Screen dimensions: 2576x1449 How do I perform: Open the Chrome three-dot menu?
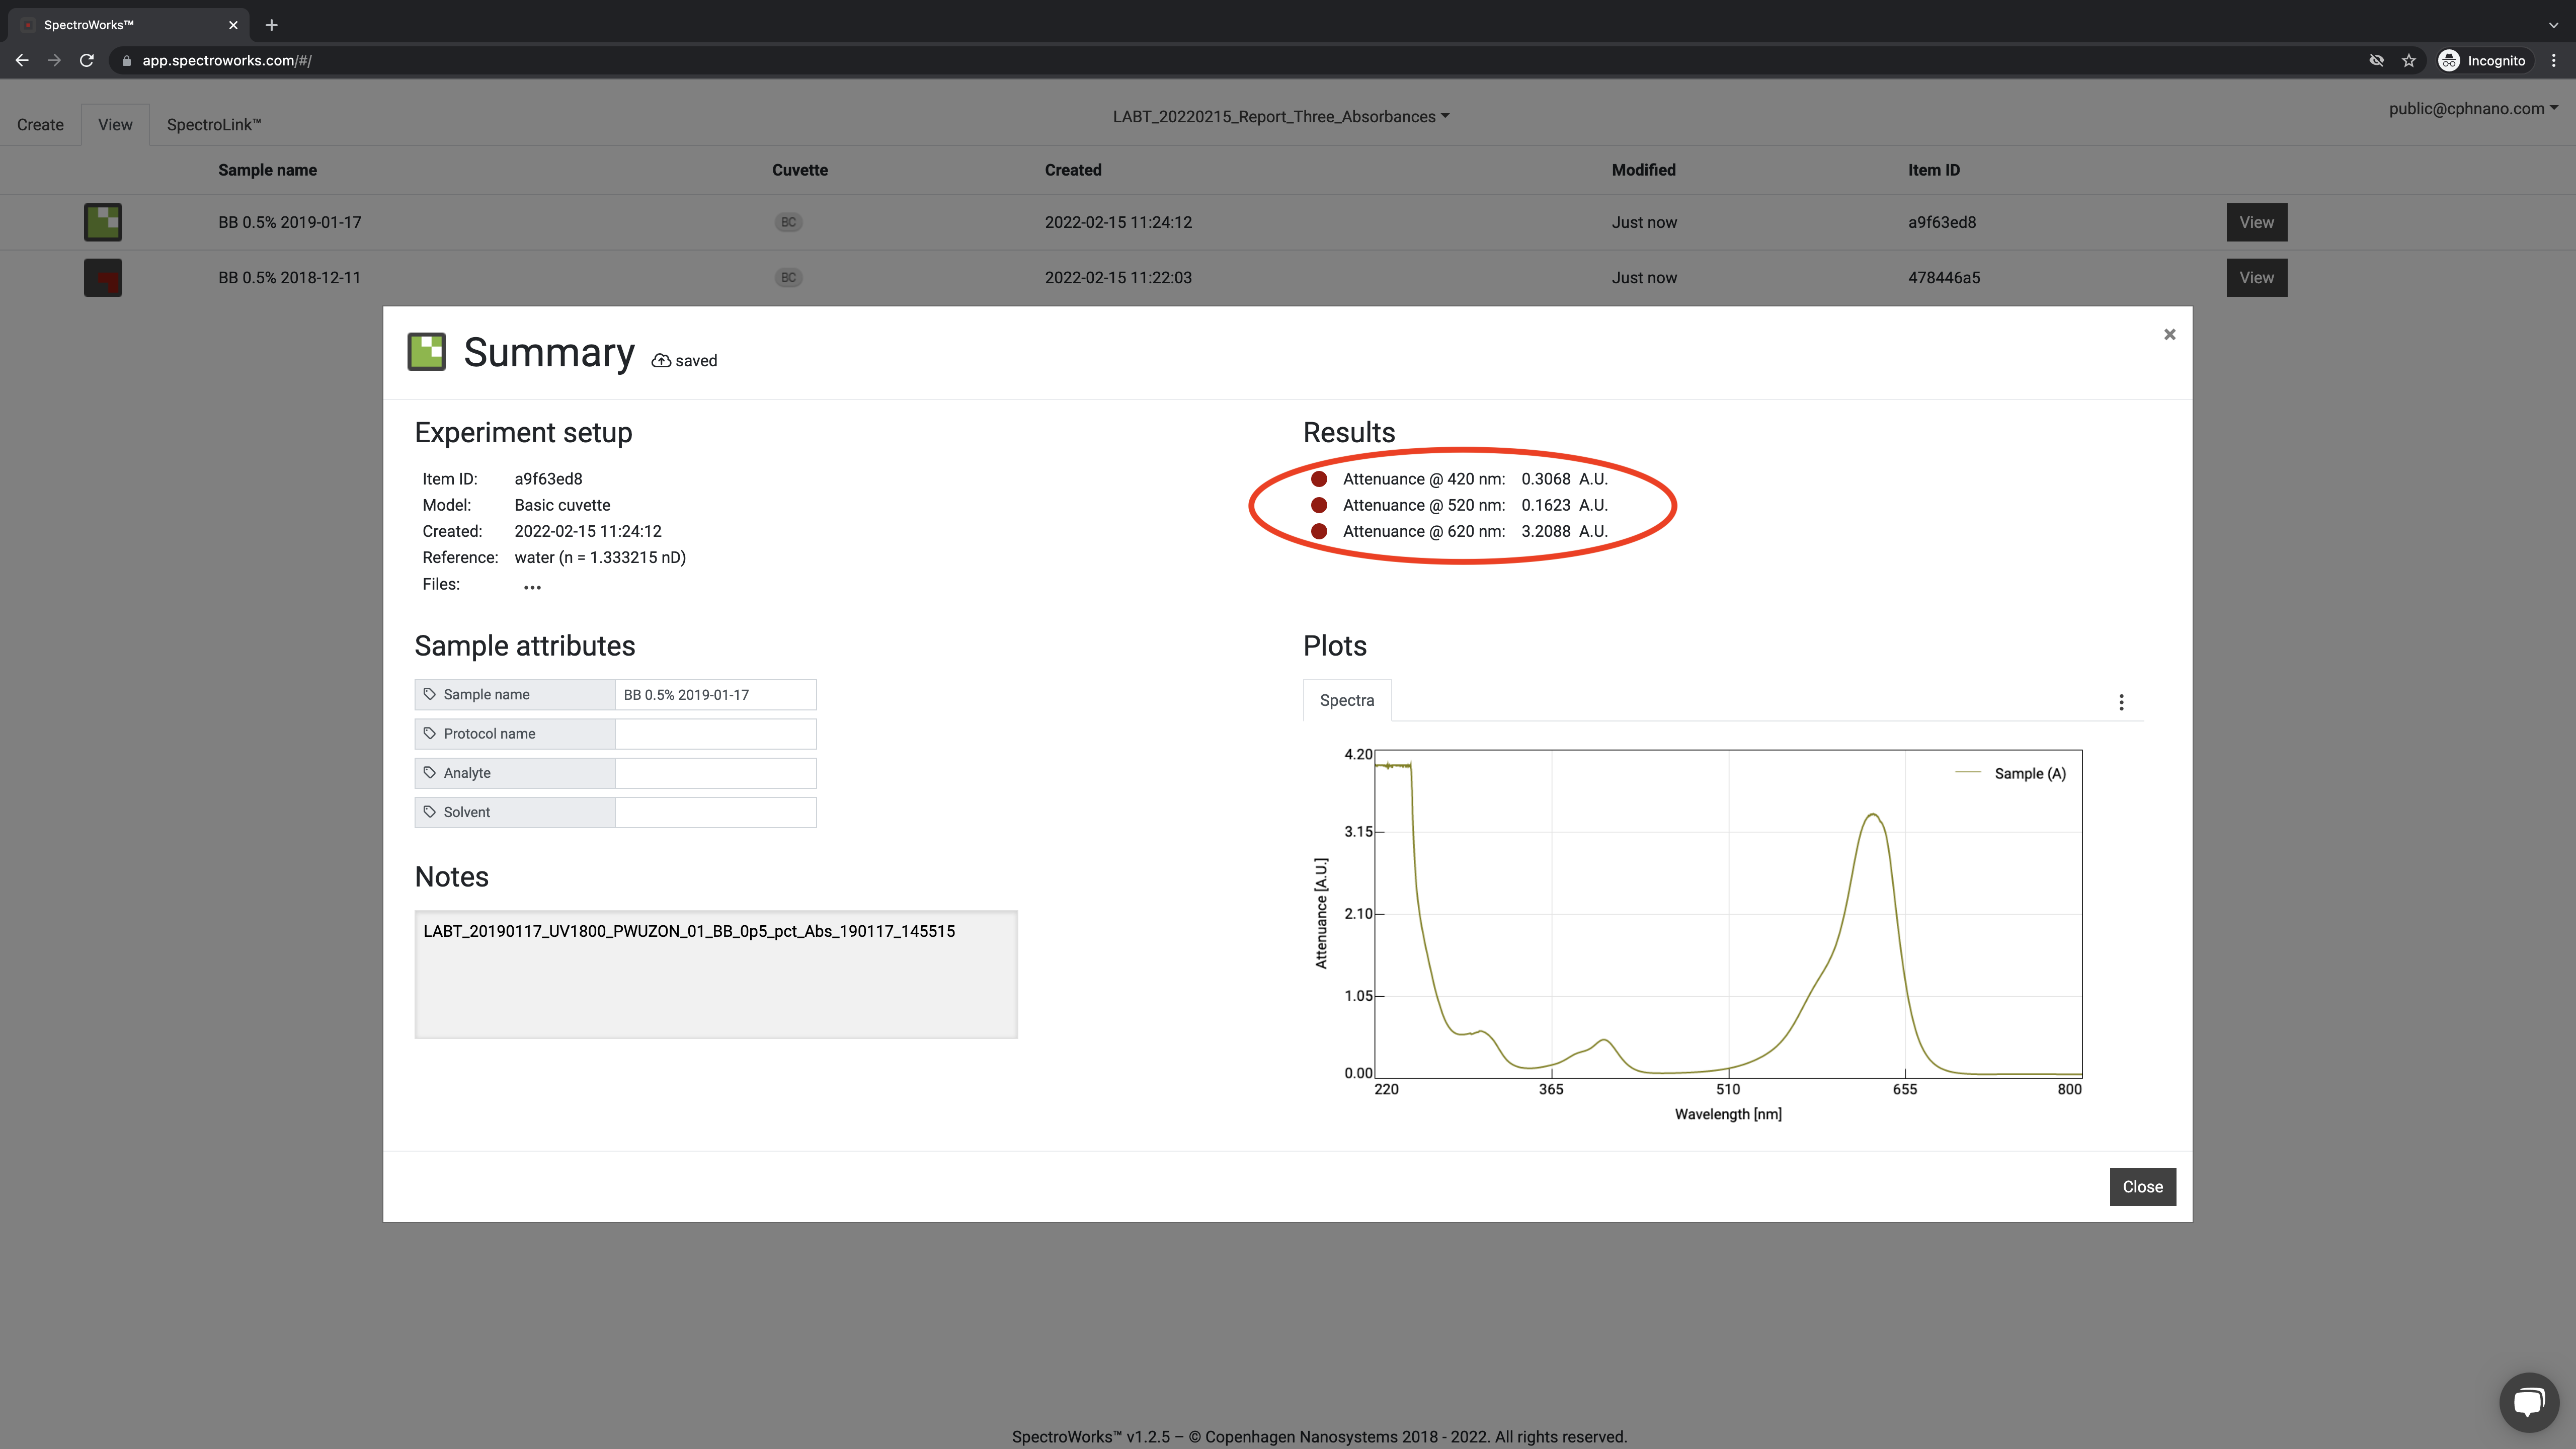pos(2553,61)
